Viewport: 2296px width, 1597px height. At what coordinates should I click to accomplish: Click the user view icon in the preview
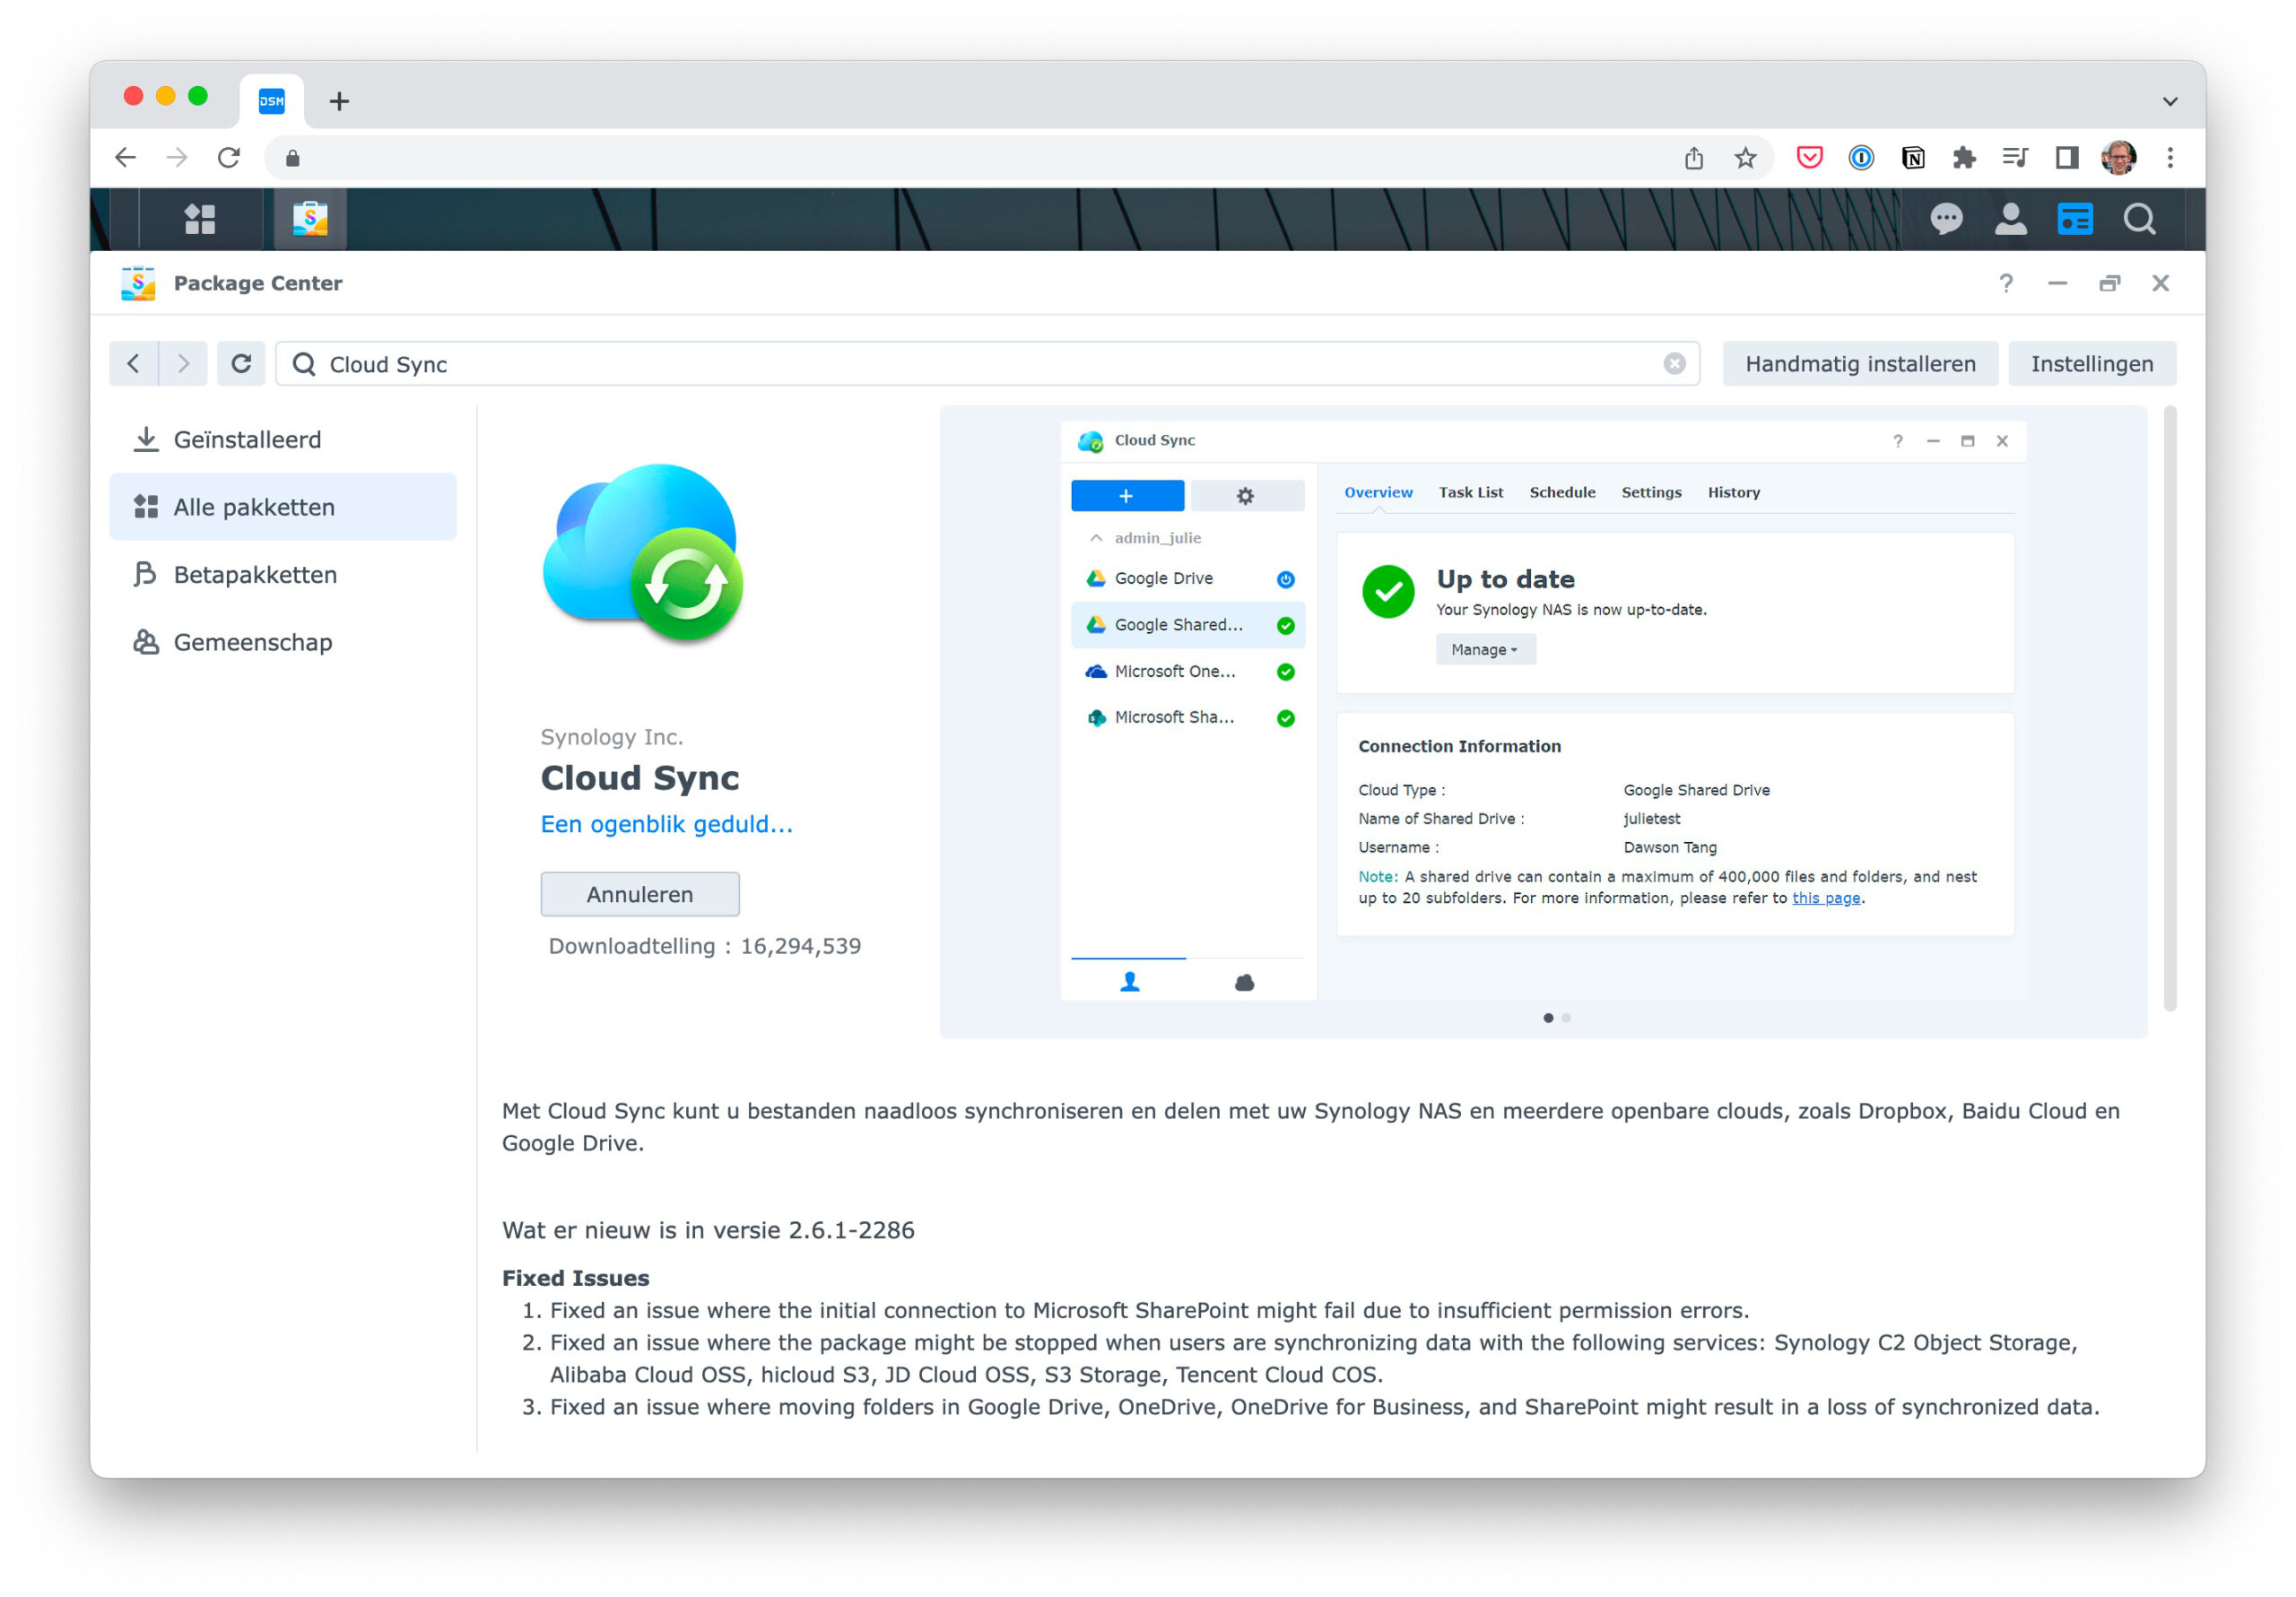1129,982
